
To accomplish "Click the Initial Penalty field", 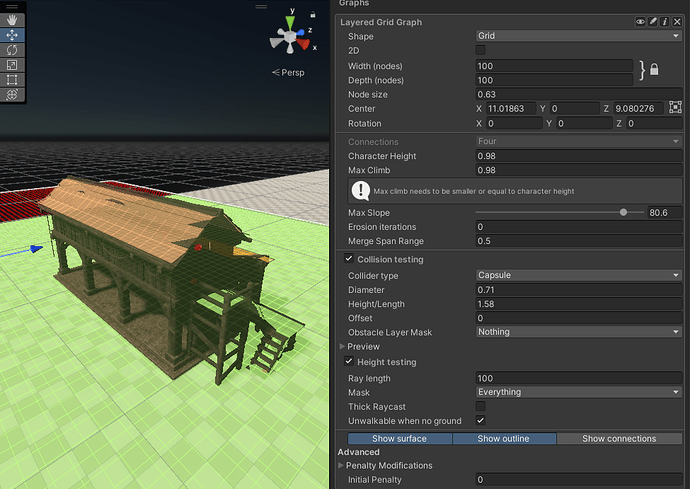I will tap(579, 480).
